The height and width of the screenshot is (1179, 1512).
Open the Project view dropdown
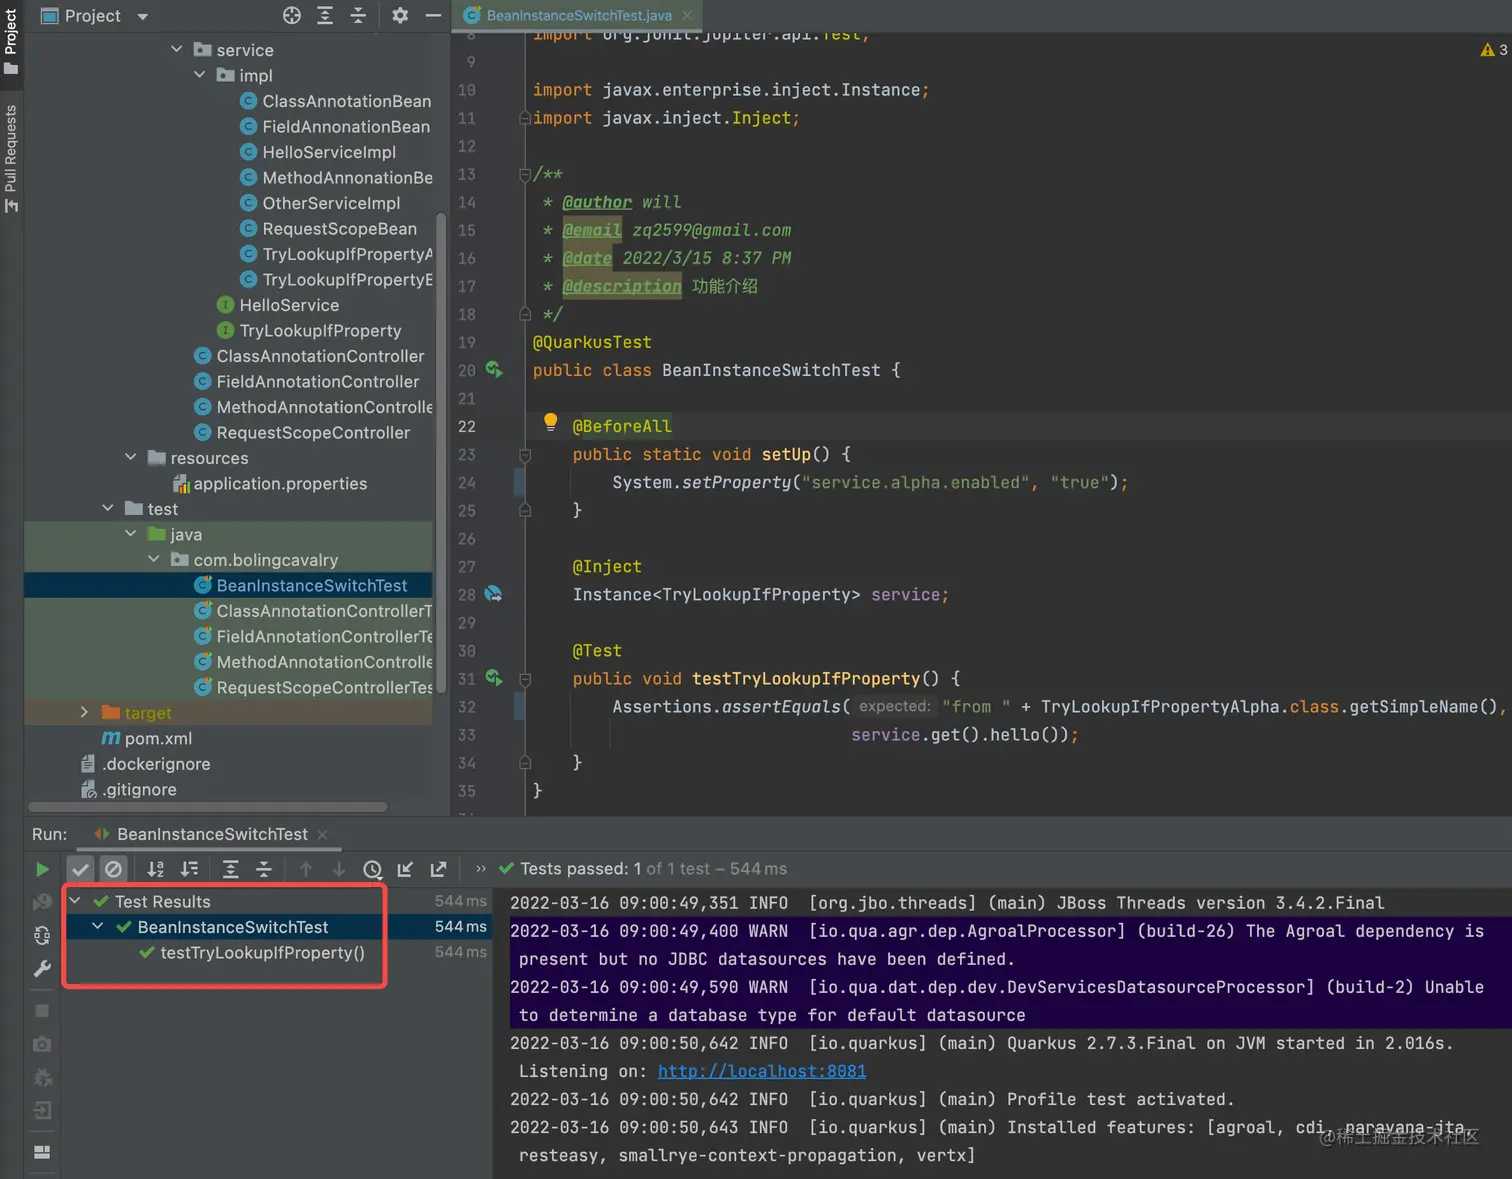[x=142, y=16]
